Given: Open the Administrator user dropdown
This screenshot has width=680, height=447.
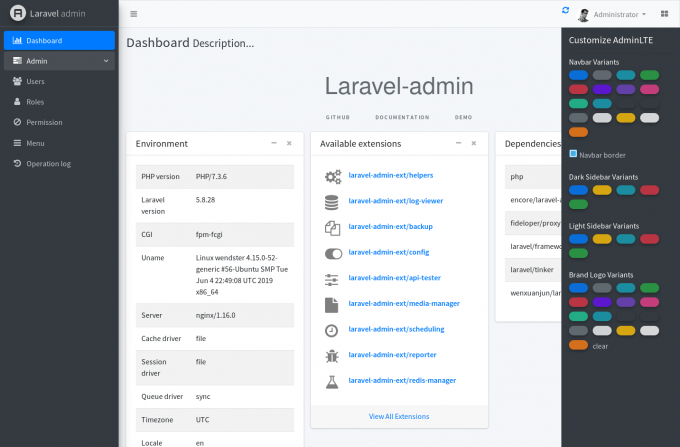Looking at the screenshot, I should coord(619,14).
